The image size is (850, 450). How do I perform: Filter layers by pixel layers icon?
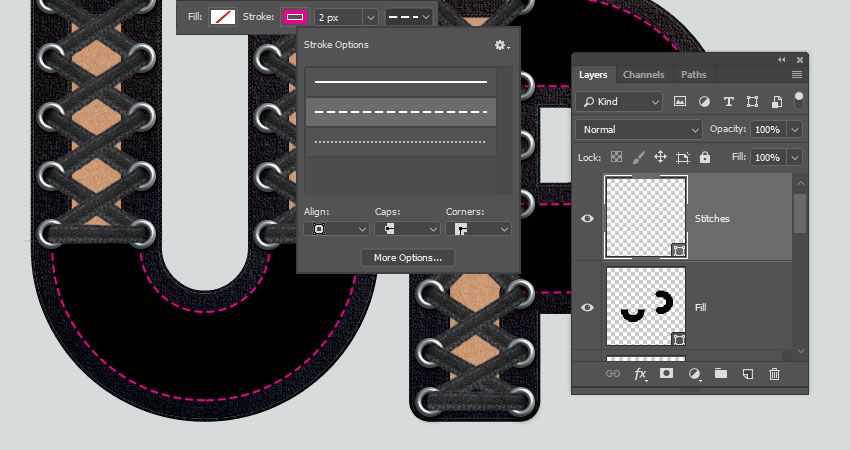[x=680, y=101]
